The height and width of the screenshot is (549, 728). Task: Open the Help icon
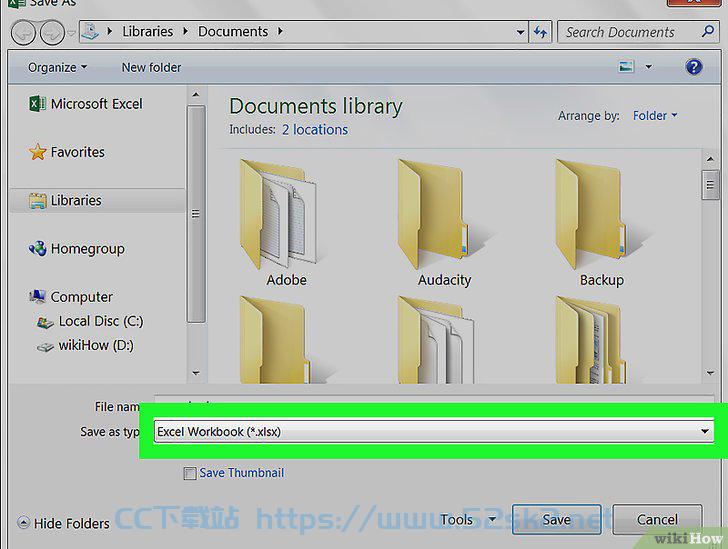point(694,67)
